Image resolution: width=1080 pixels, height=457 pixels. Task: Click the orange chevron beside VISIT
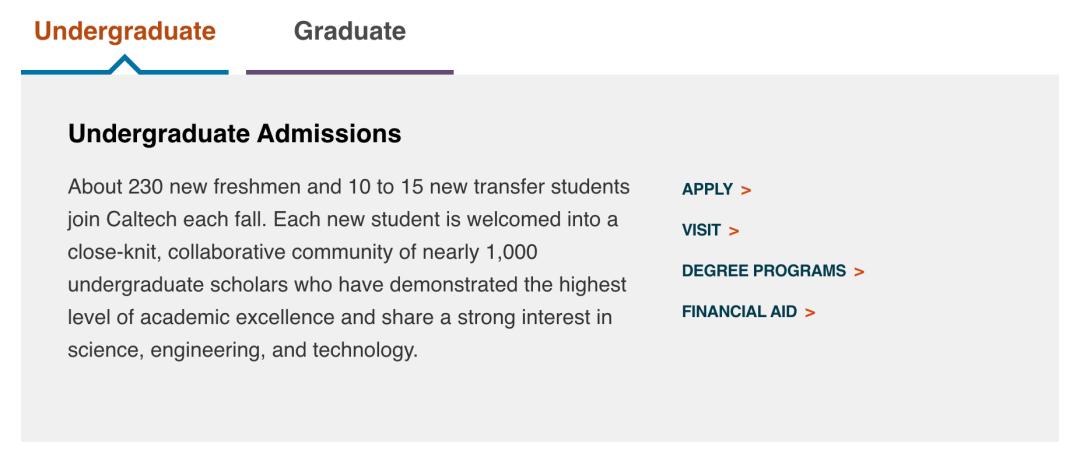tap(734, 231)
